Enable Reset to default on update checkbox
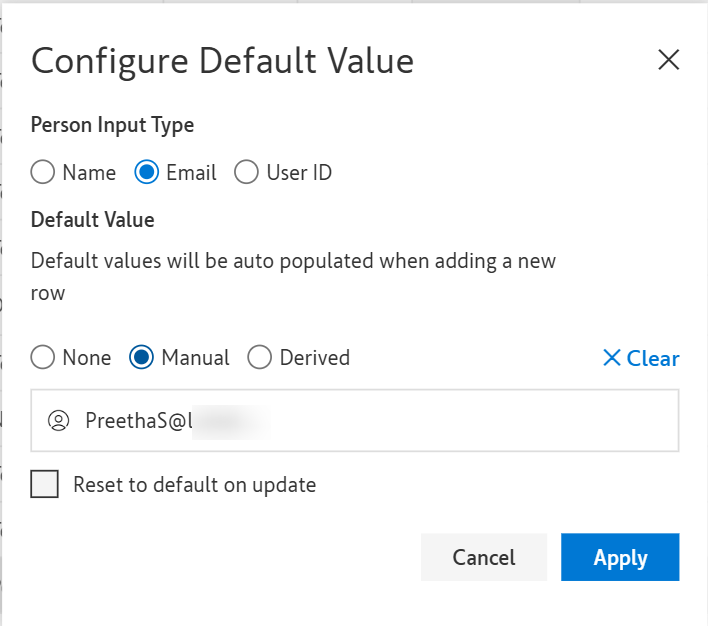The height and width of the screenshot is (626, 708). pos(45,485)
